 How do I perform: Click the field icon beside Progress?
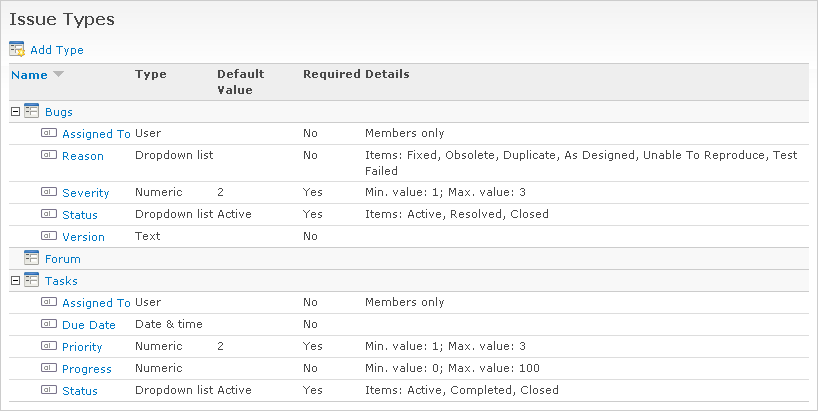point(49,368)
